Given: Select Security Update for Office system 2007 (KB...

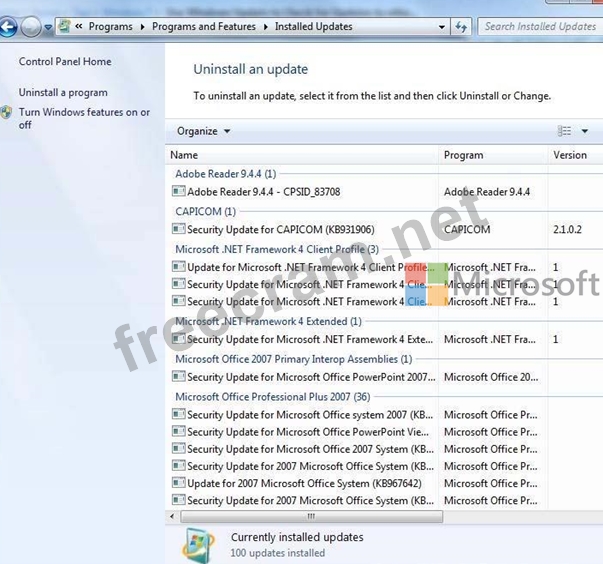Looking at the screenshot, I should pyautogui.click(x=310, y=415).
